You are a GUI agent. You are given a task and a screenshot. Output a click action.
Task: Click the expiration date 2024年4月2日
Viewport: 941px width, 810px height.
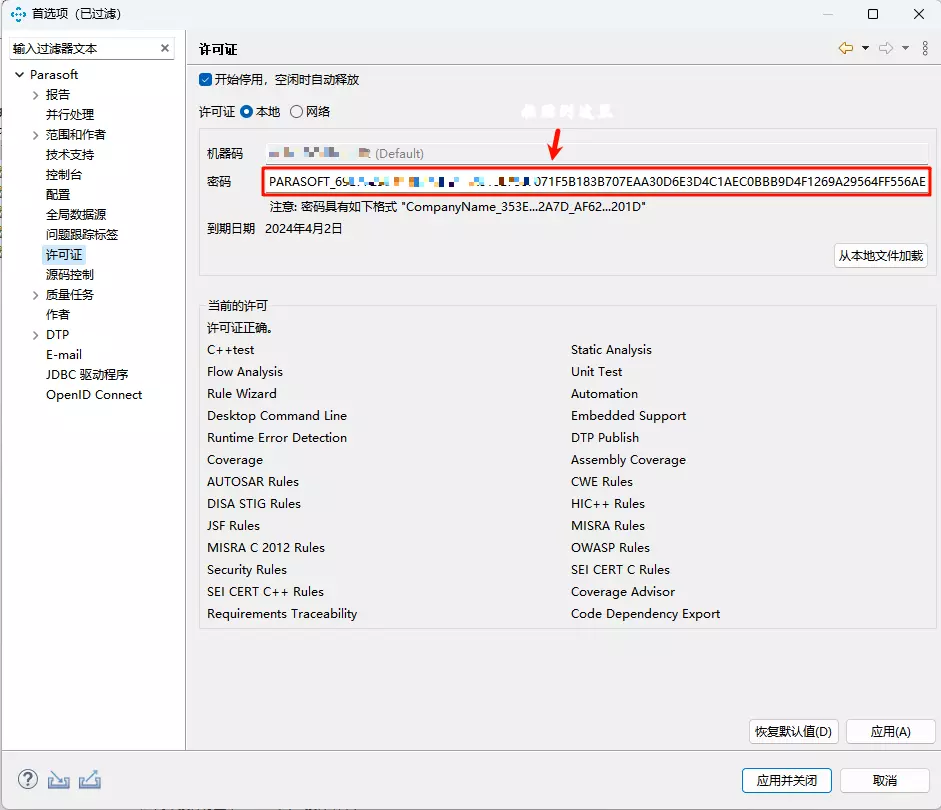coord(304,229)
